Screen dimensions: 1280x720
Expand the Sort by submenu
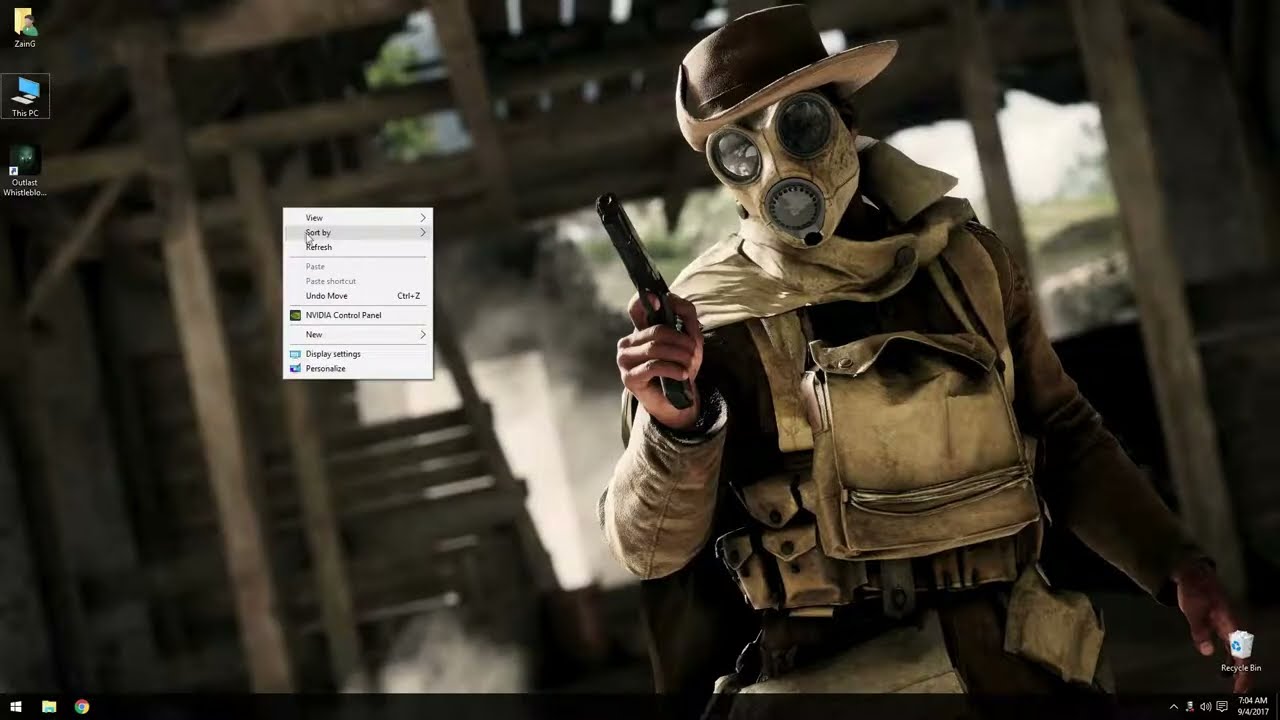[x=358, y=232]
